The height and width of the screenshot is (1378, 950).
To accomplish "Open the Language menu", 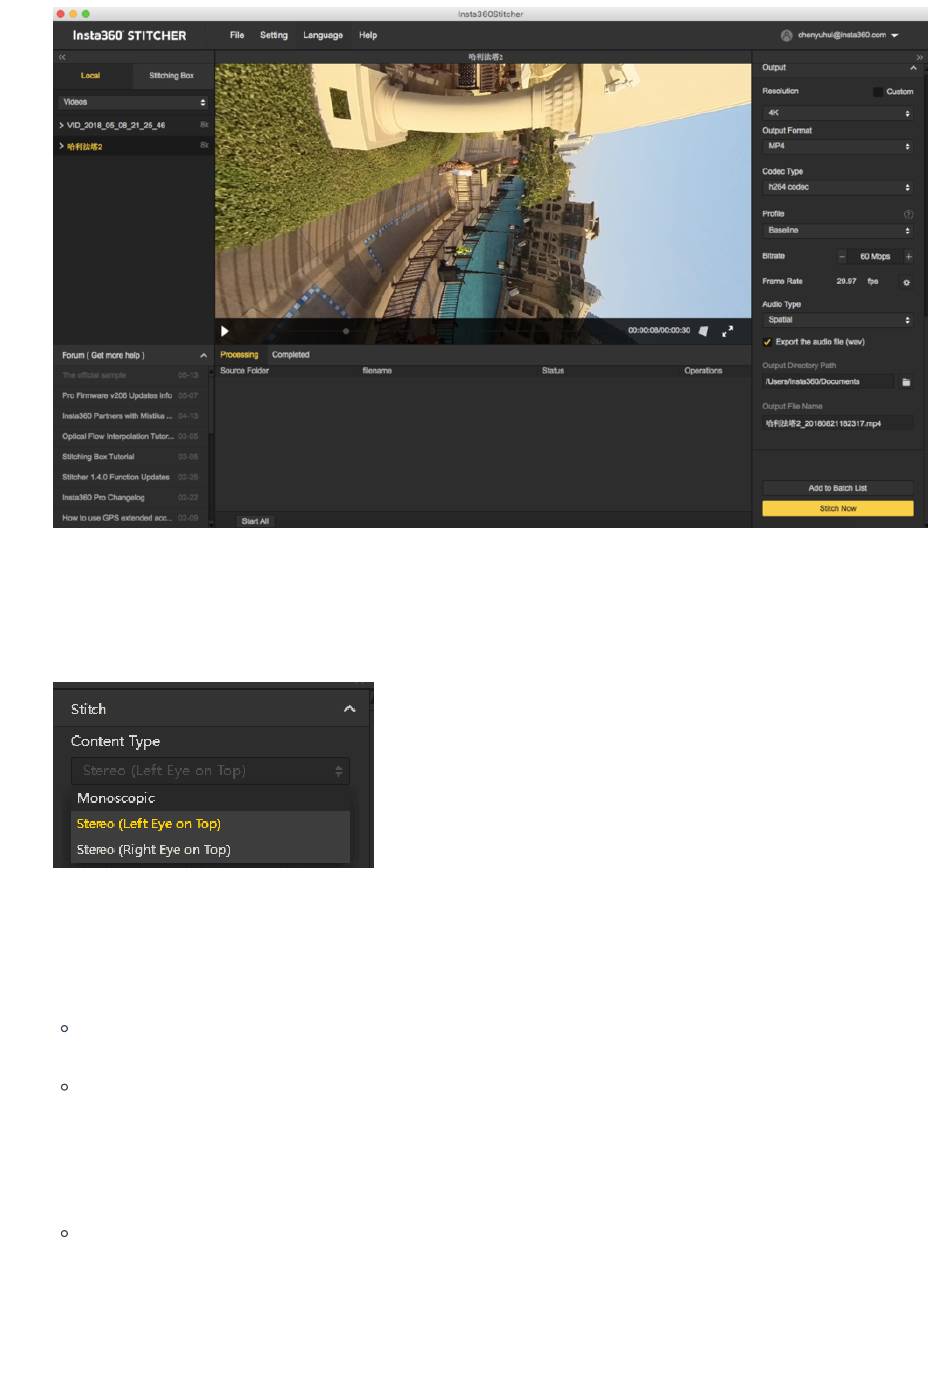I will point(323,35).
